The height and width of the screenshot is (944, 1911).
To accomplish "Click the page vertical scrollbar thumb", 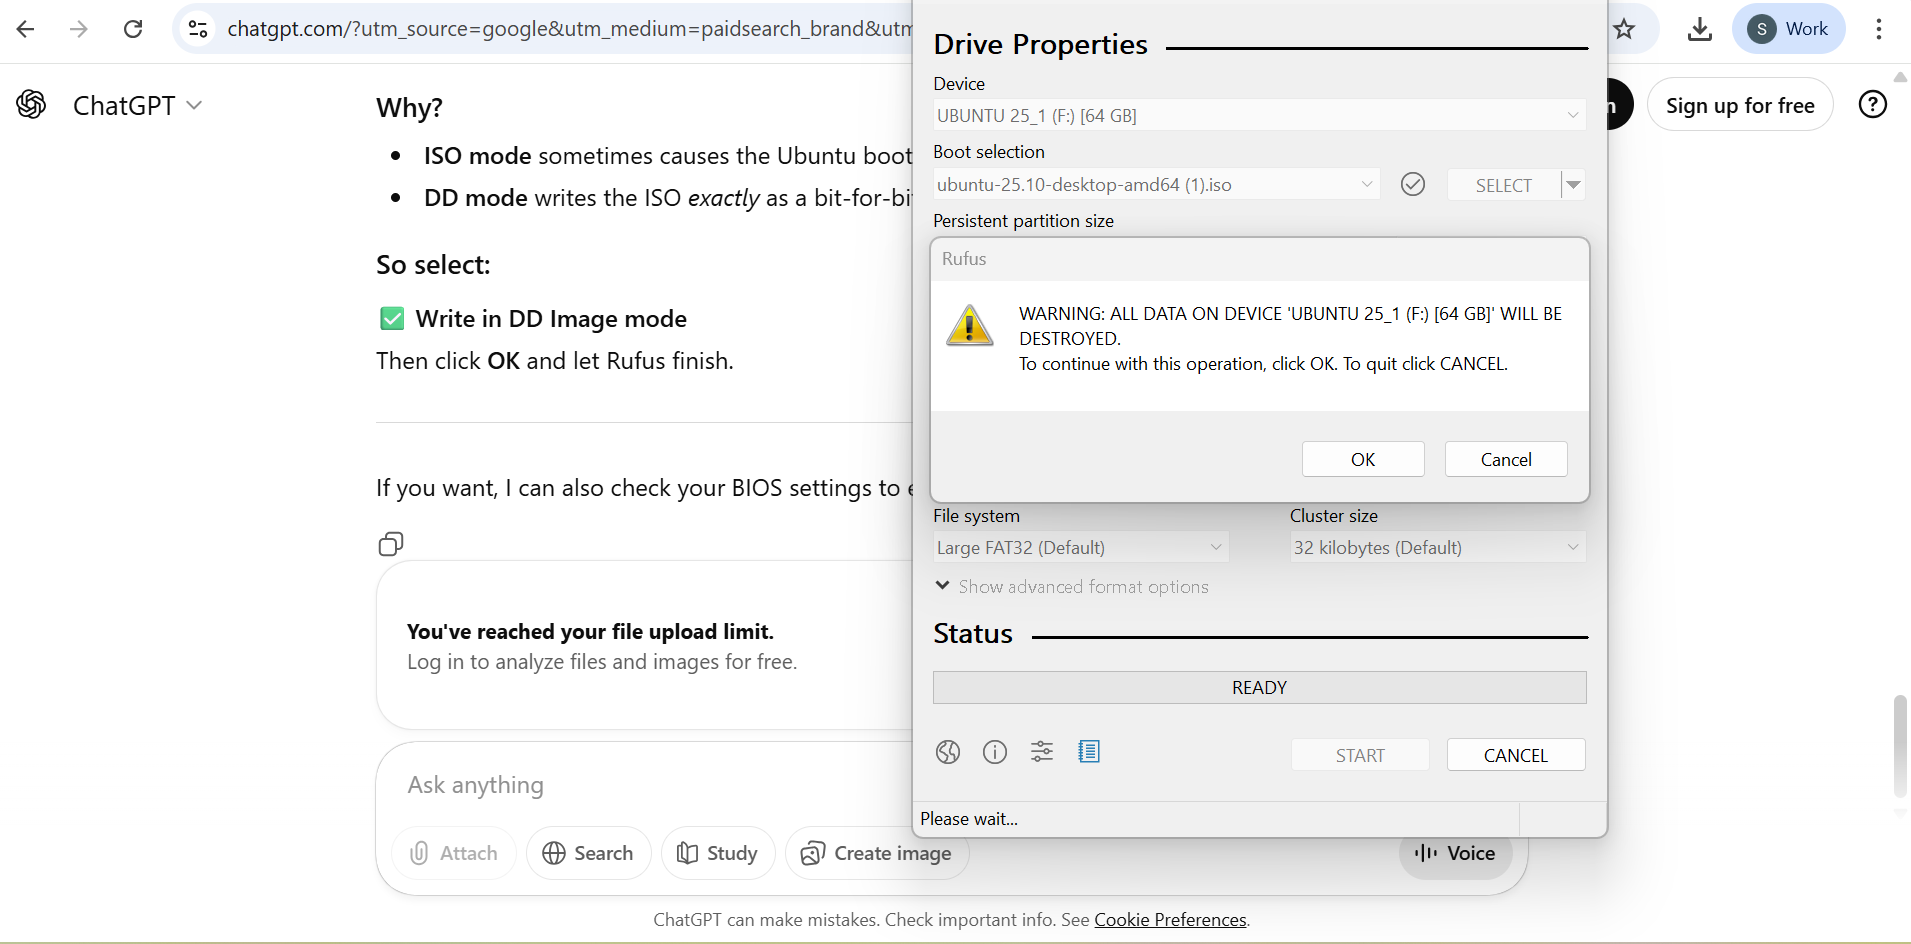I will pos(1900,745).
